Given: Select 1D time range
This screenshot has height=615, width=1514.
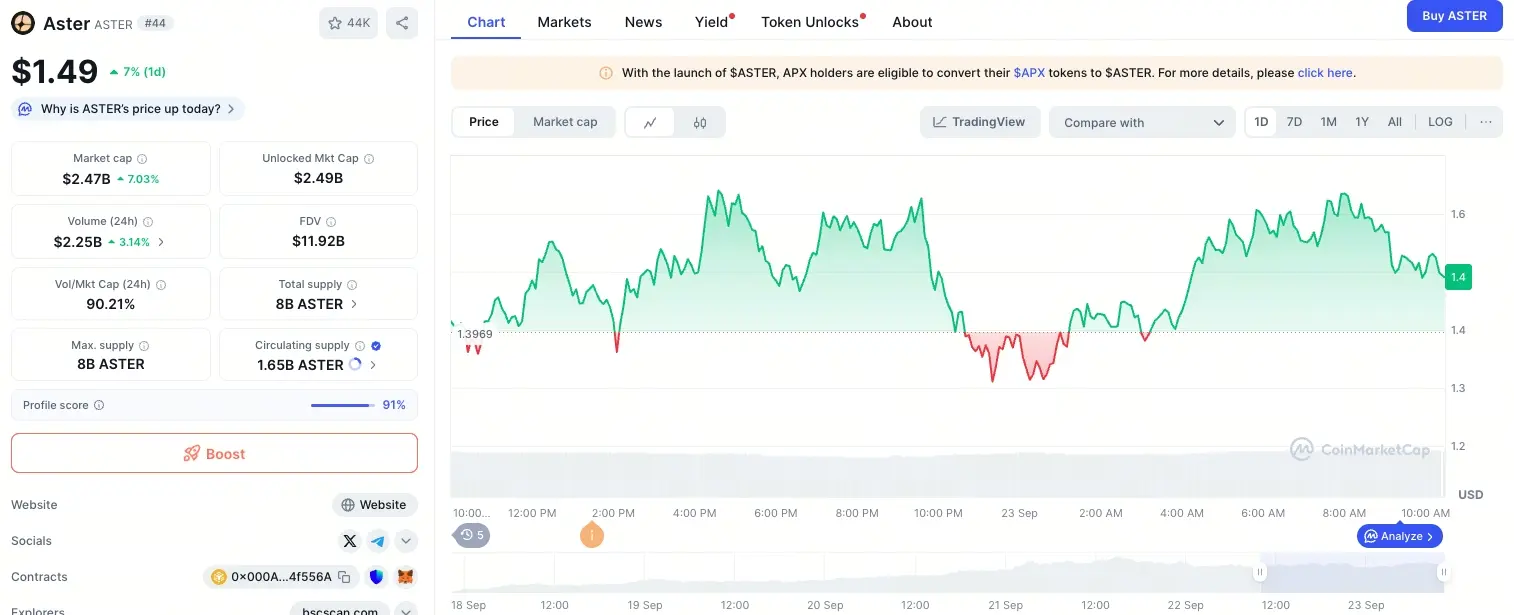Looking at the screenshot, I should pyautogui.click(x=1261, y=122).
